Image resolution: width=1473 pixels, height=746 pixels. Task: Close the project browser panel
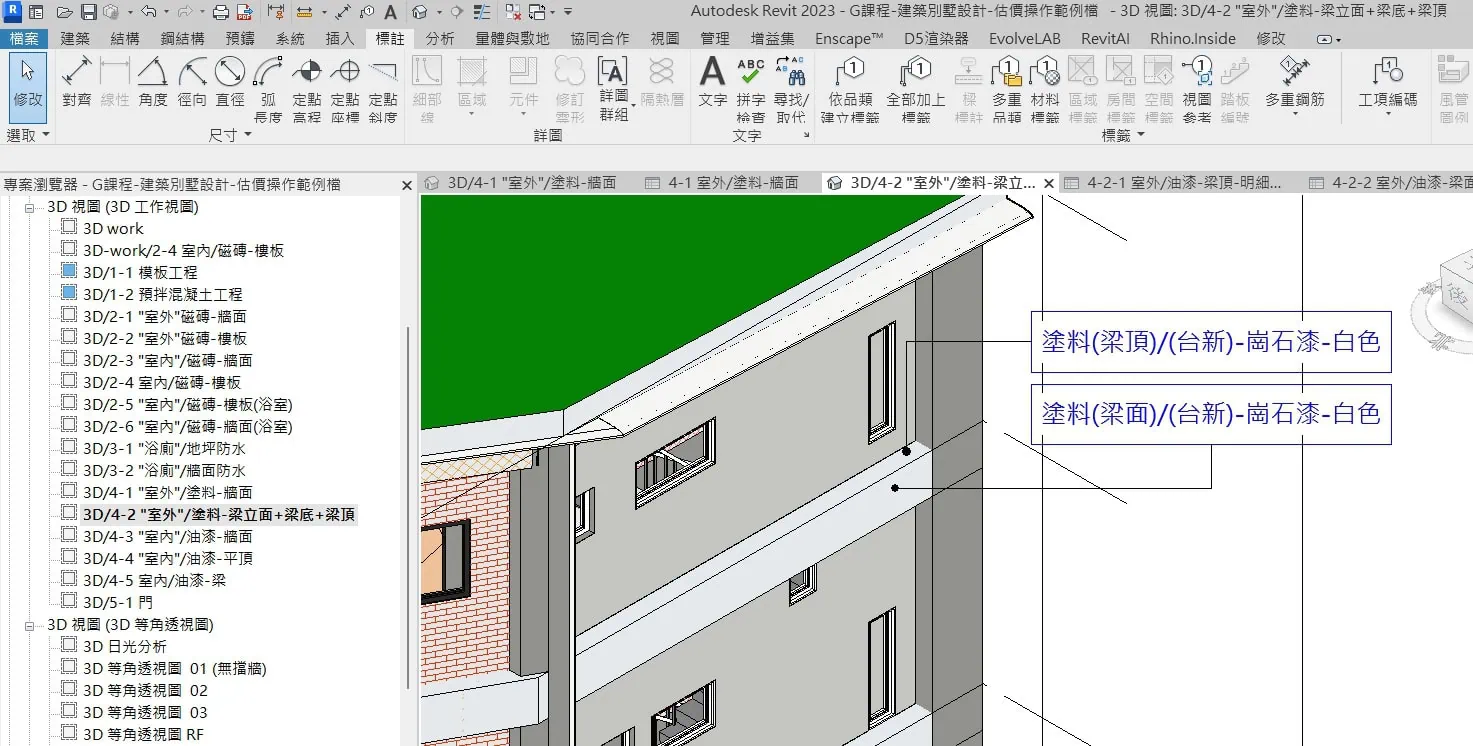click(407, 185)
